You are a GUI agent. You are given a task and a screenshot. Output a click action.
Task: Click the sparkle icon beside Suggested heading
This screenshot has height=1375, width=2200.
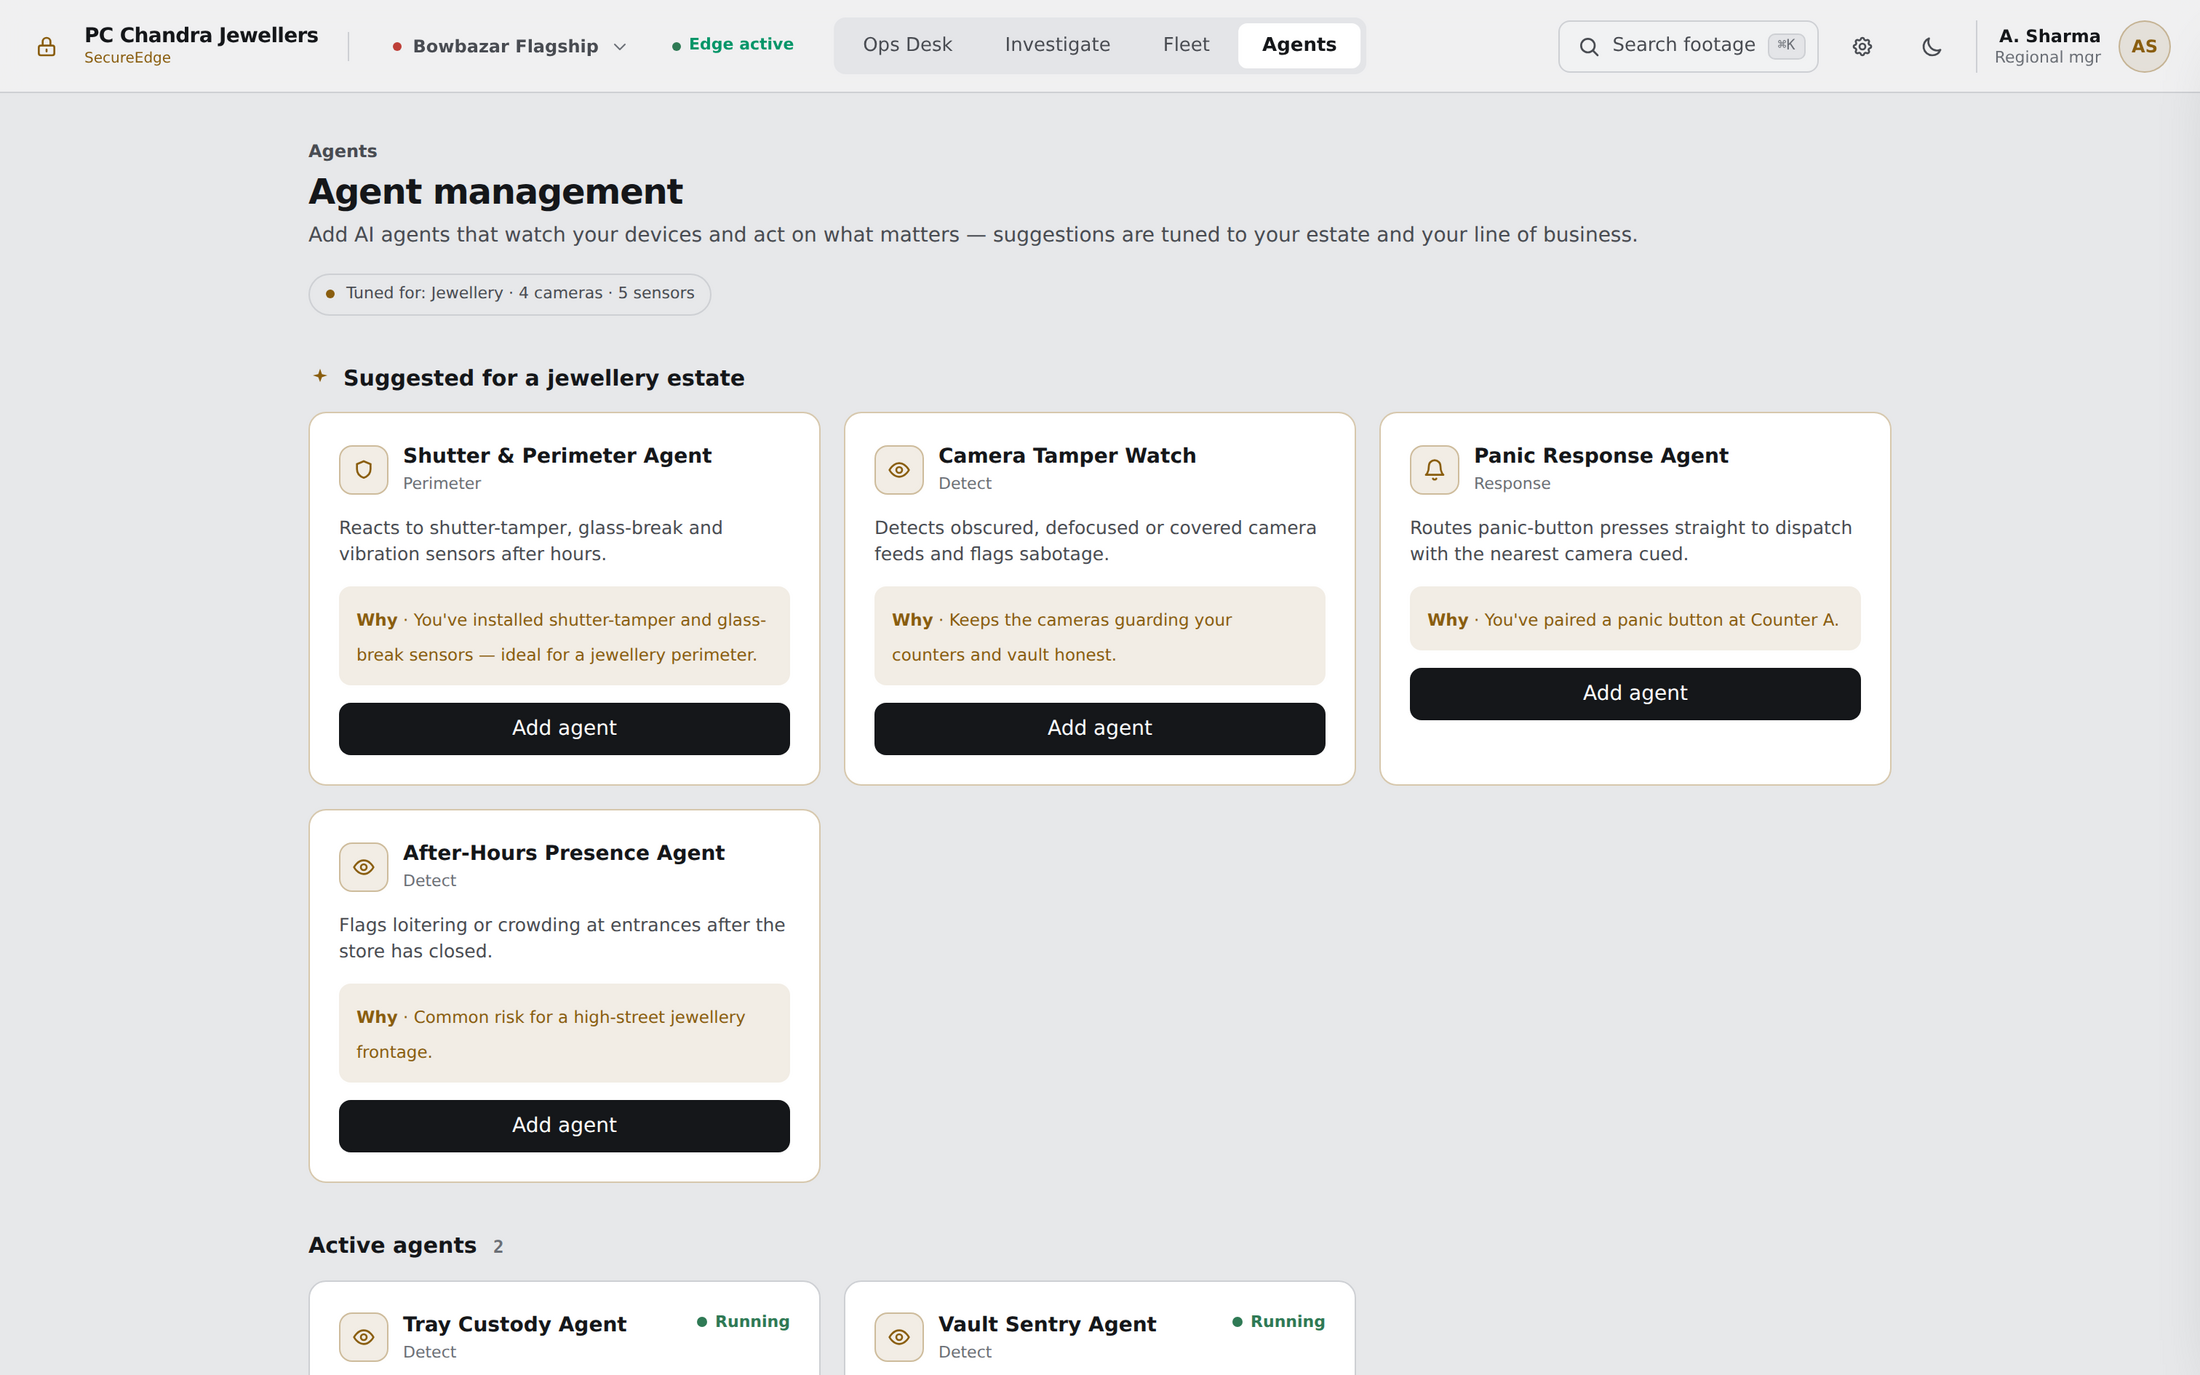[320, 376]
